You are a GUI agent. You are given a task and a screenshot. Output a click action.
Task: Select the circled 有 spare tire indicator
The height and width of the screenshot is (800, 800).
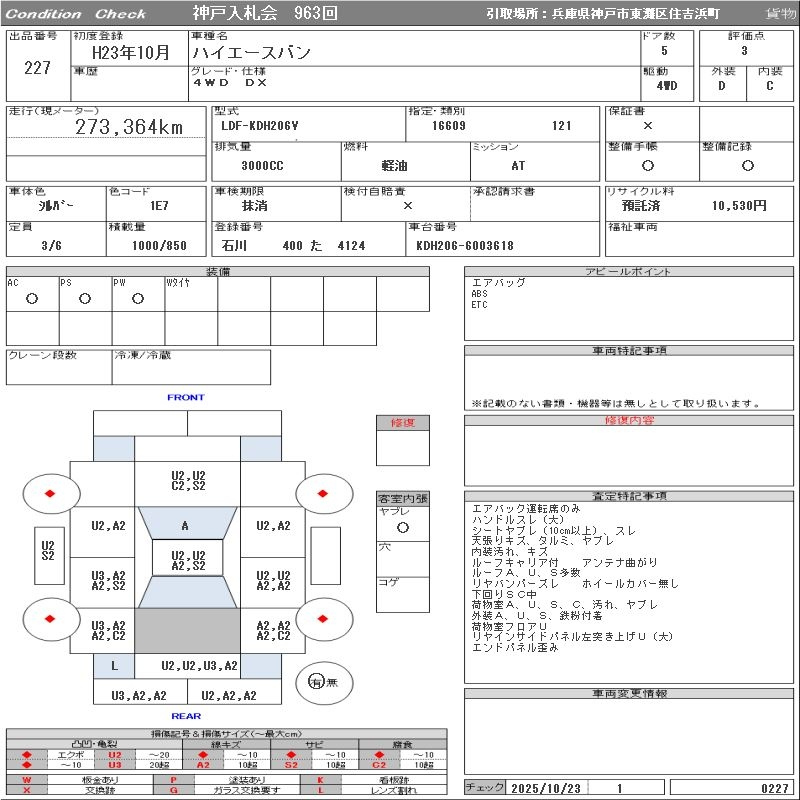[316, 682]
